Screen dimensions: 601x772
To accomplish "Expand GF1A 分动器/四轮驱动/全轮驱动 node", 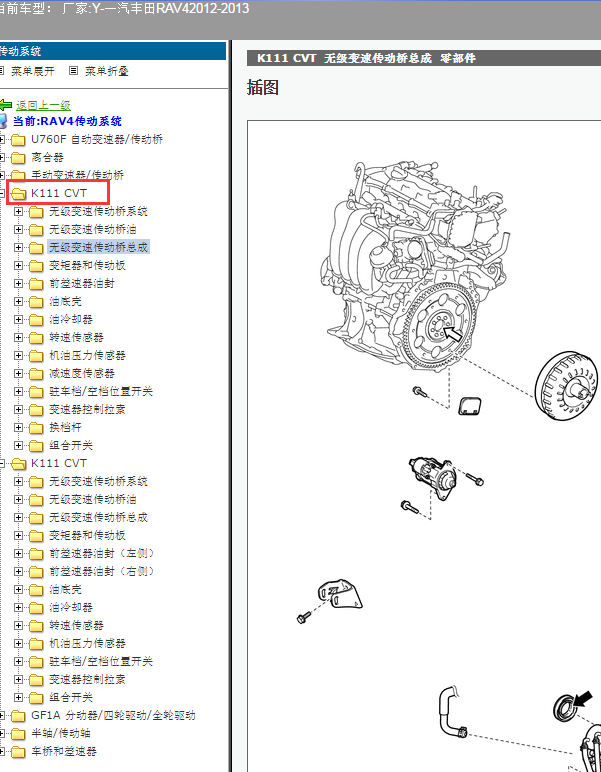I will click(1, 715).
